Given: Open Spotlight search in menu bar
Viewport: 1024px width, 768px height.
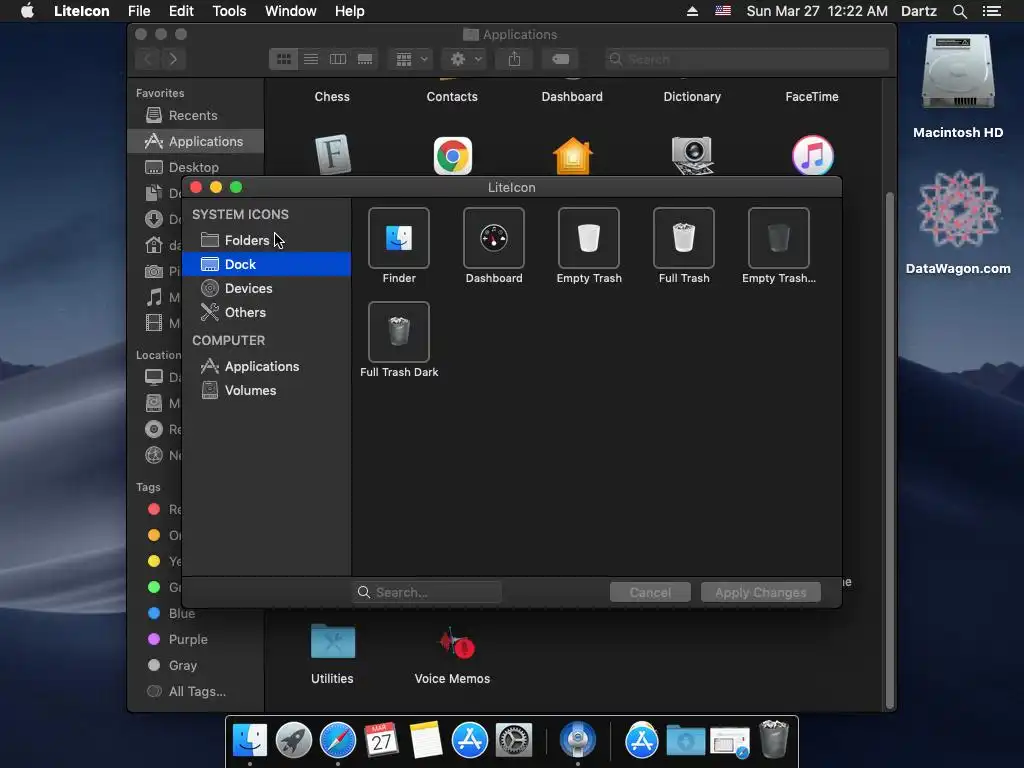Looking at the screenshot, I should click(959, 11).
